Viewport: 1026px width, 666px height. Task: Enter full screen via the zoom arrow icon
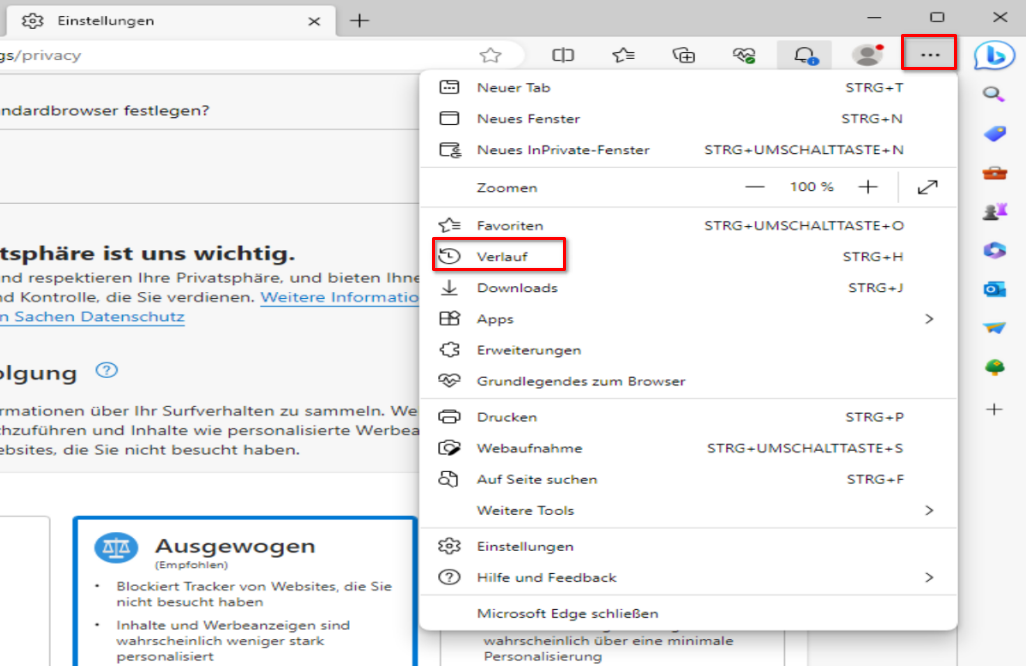pyautogui.click(x=927, y=187)
